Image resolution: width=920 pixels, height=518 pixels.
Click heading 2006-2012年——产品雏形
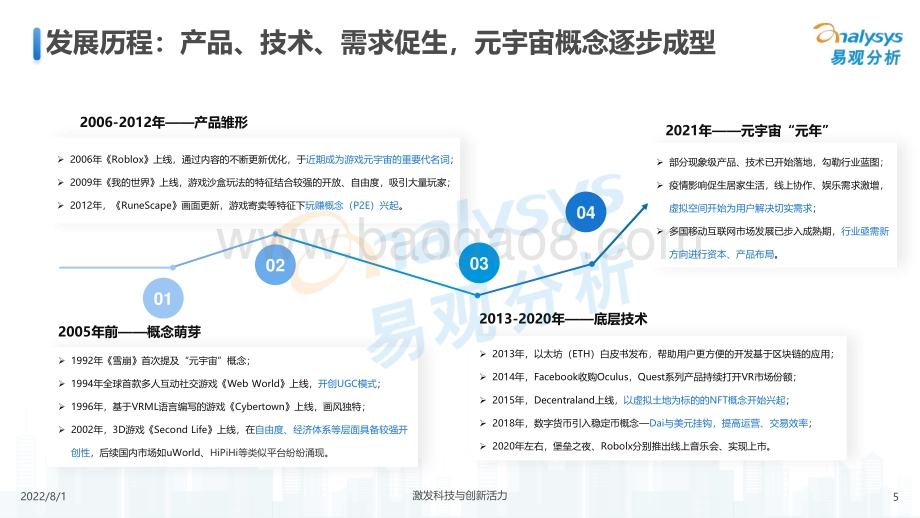tap(164, 122)
